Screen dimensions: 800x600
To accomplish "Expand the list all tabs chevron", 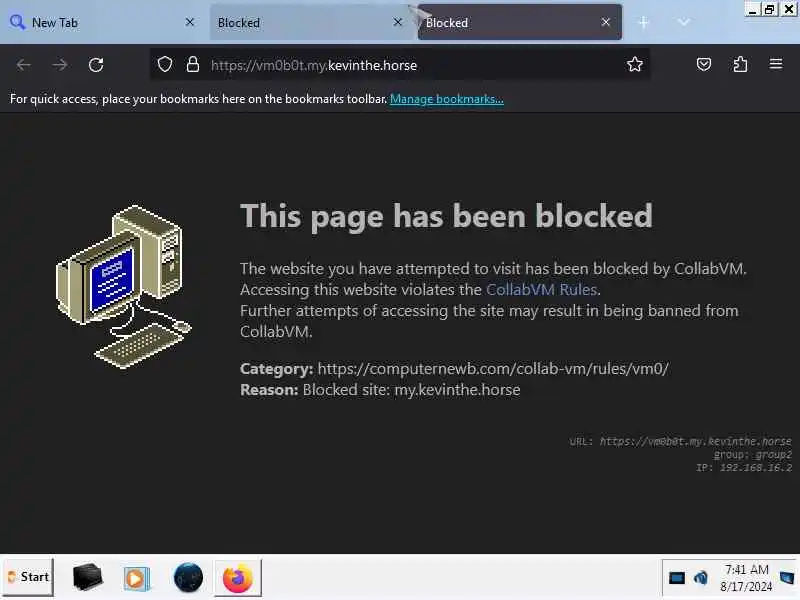I will 684,22.
